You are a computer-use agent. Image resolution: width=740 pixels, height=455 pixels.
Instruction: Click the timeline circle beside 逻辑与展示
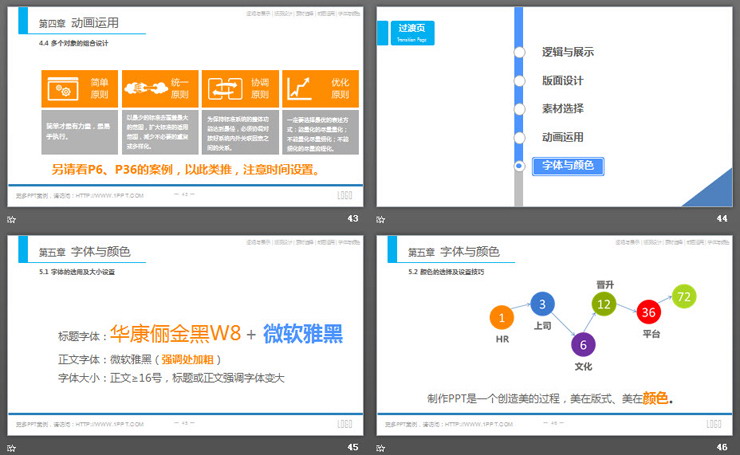coord(519,52)
